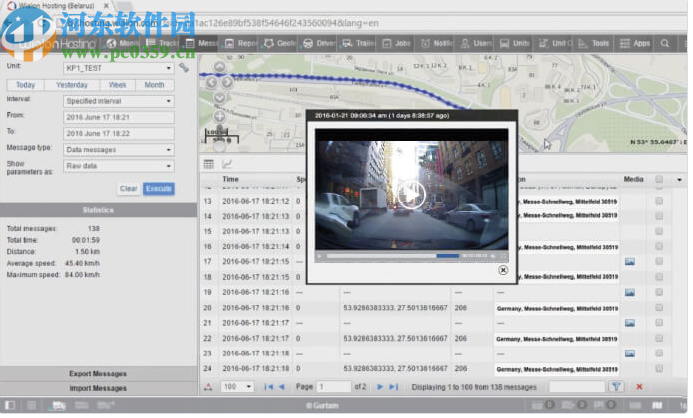The image size is (693, 418).
Task: Tick checkbox for row 19
Action: pos(659,293)
